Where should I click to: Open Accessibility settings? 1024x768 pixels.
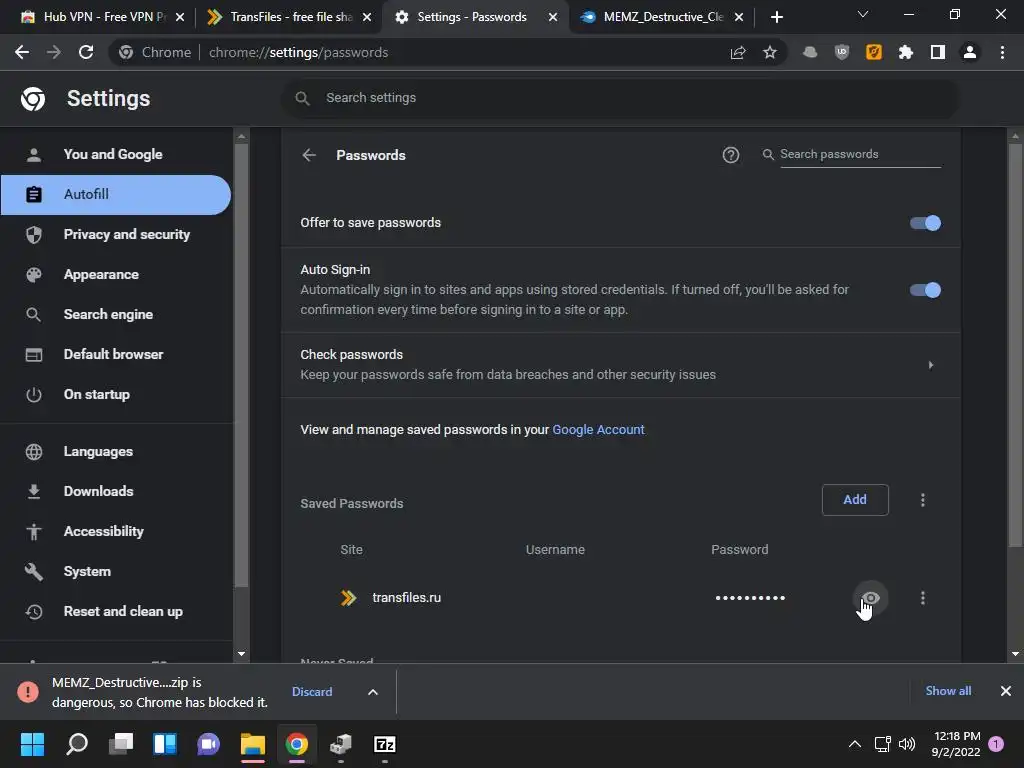(116, 532)
